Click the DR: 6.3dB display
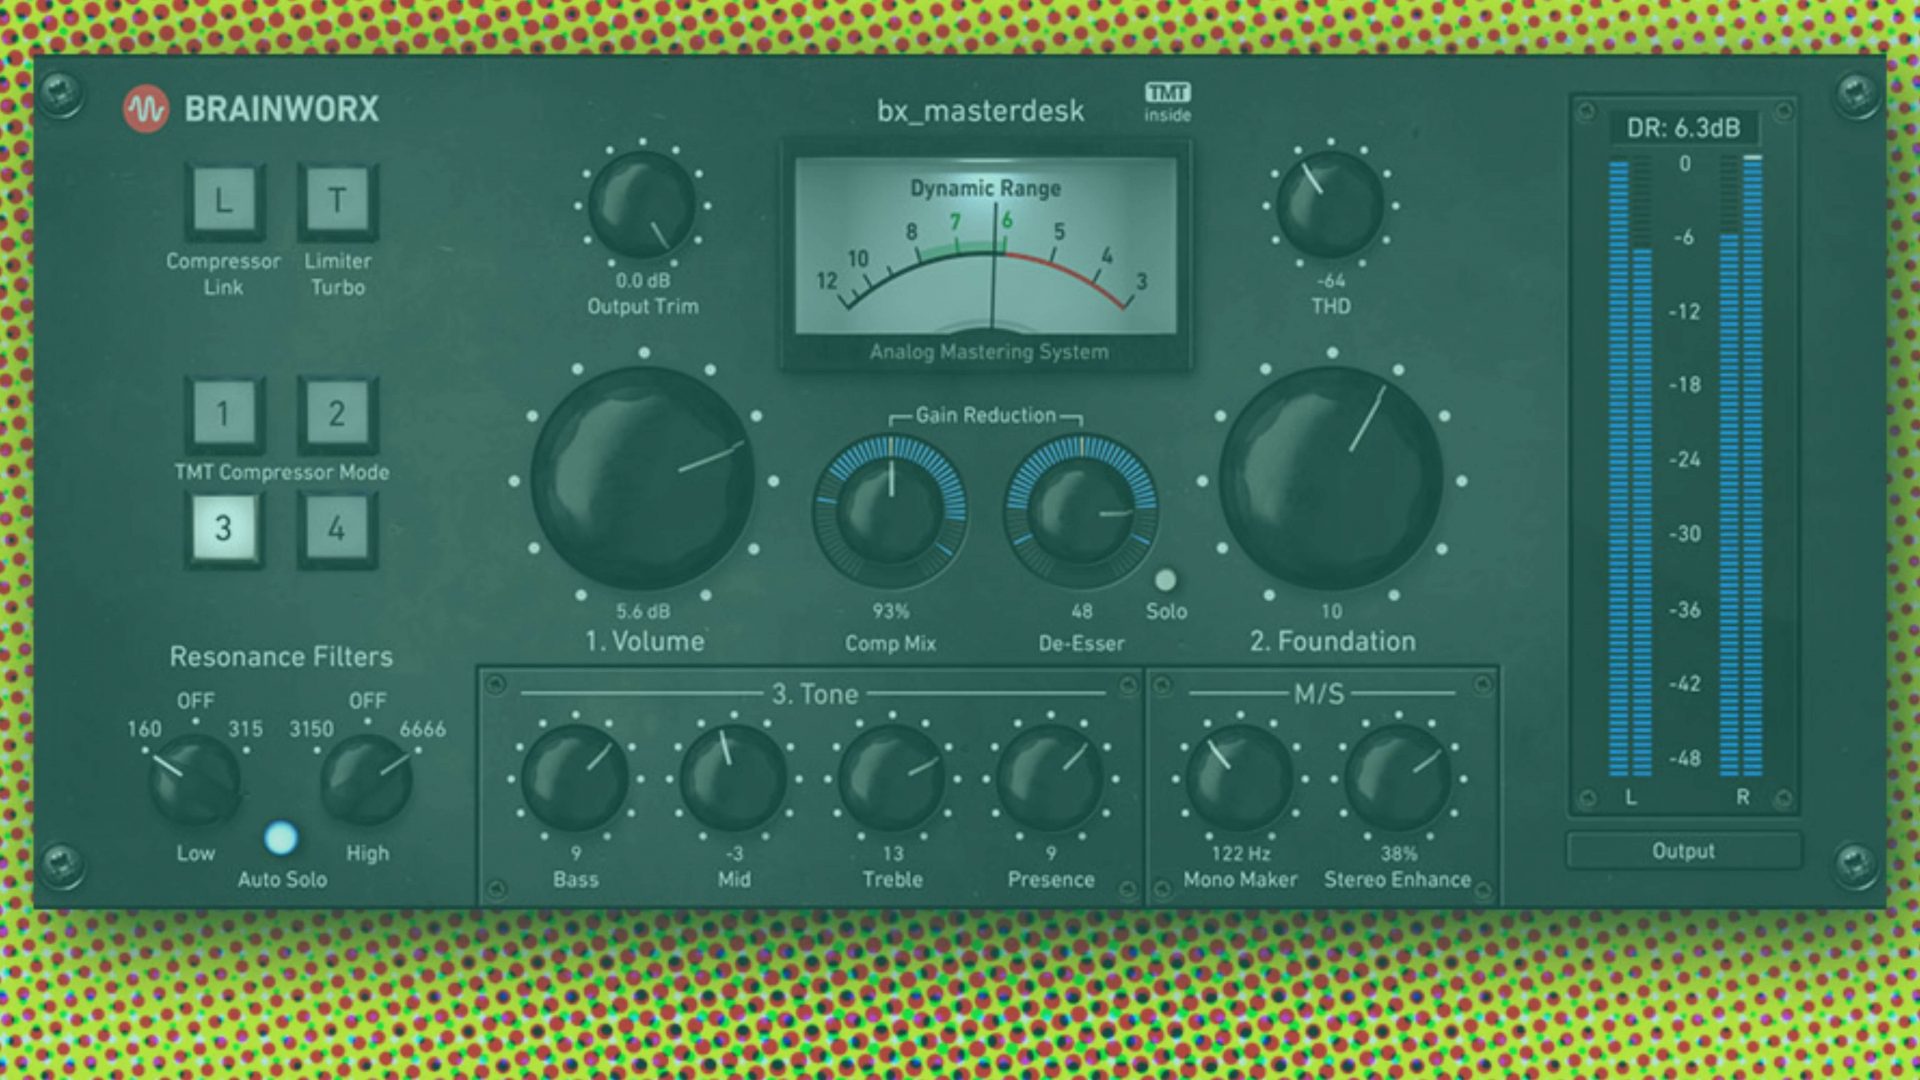 click(1683, 126)
